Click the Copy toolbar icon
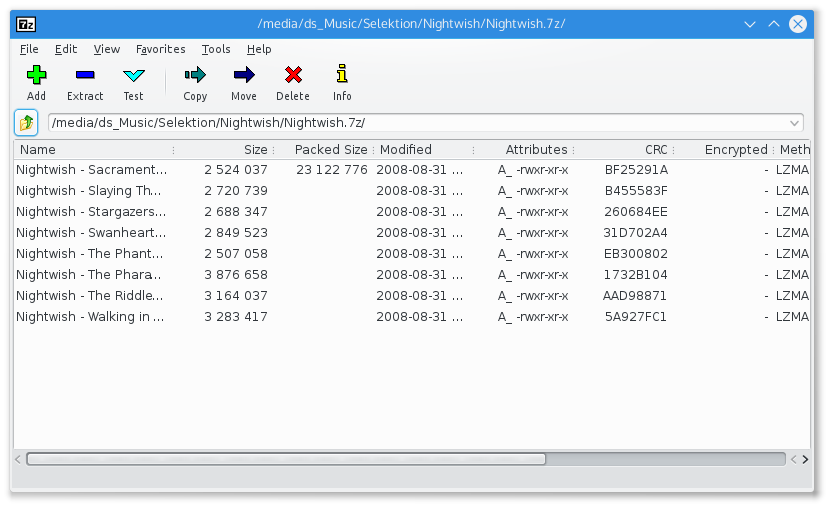Viewport: 830px width, 508px height. (195, 75)
